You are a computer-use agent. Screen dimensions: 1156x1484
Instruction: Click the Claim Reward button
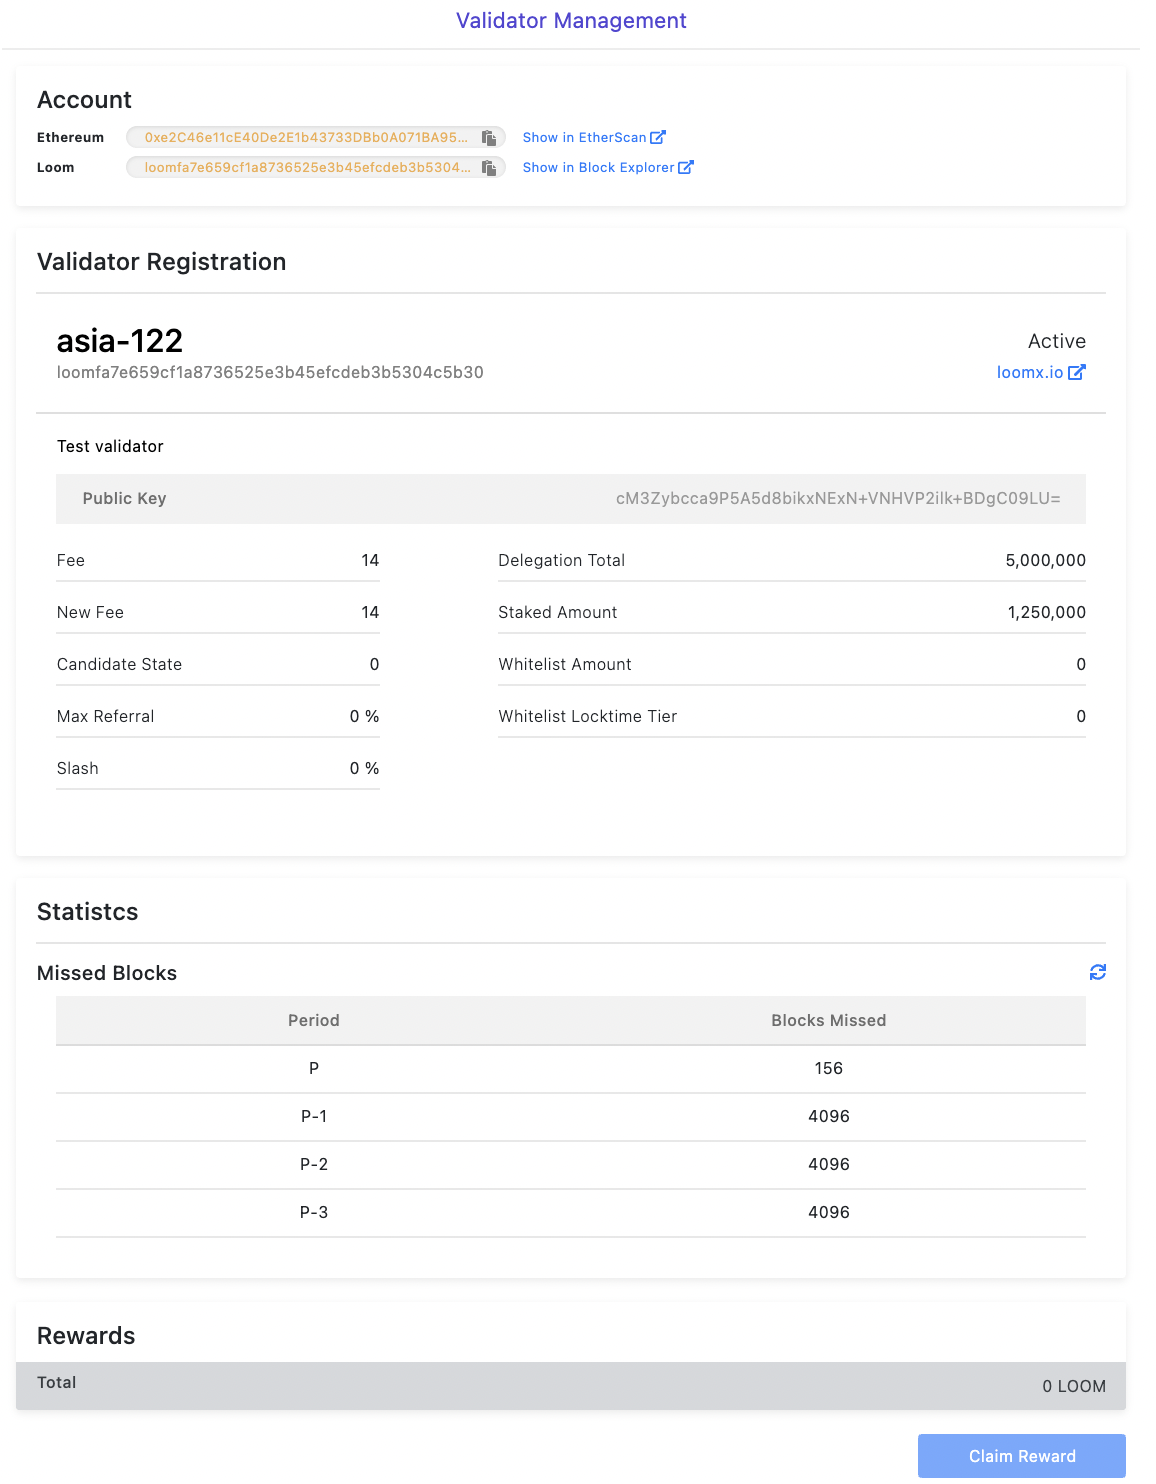[1020, 1456]
